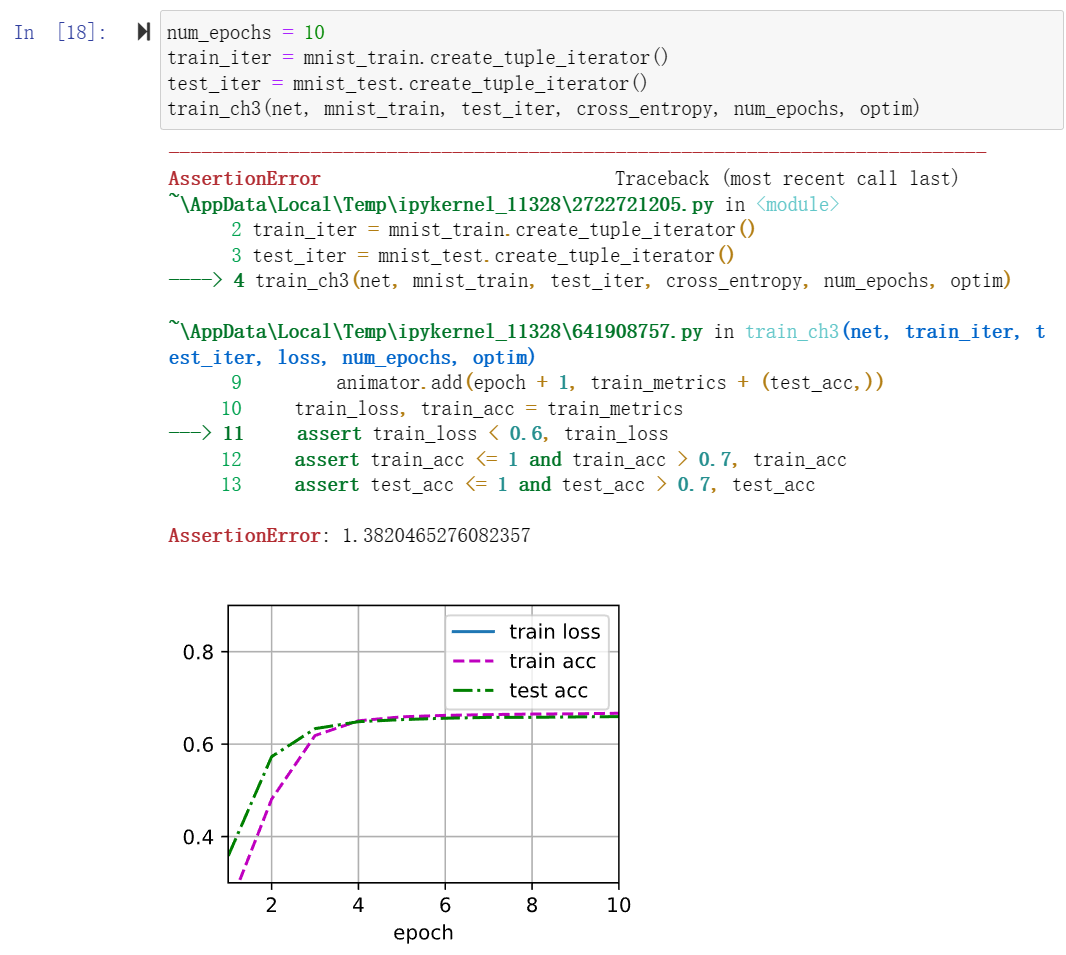Viewport: 1066px width, 955px height.
Task: Click the x-axis tick label 4
Action: [358, 905]
